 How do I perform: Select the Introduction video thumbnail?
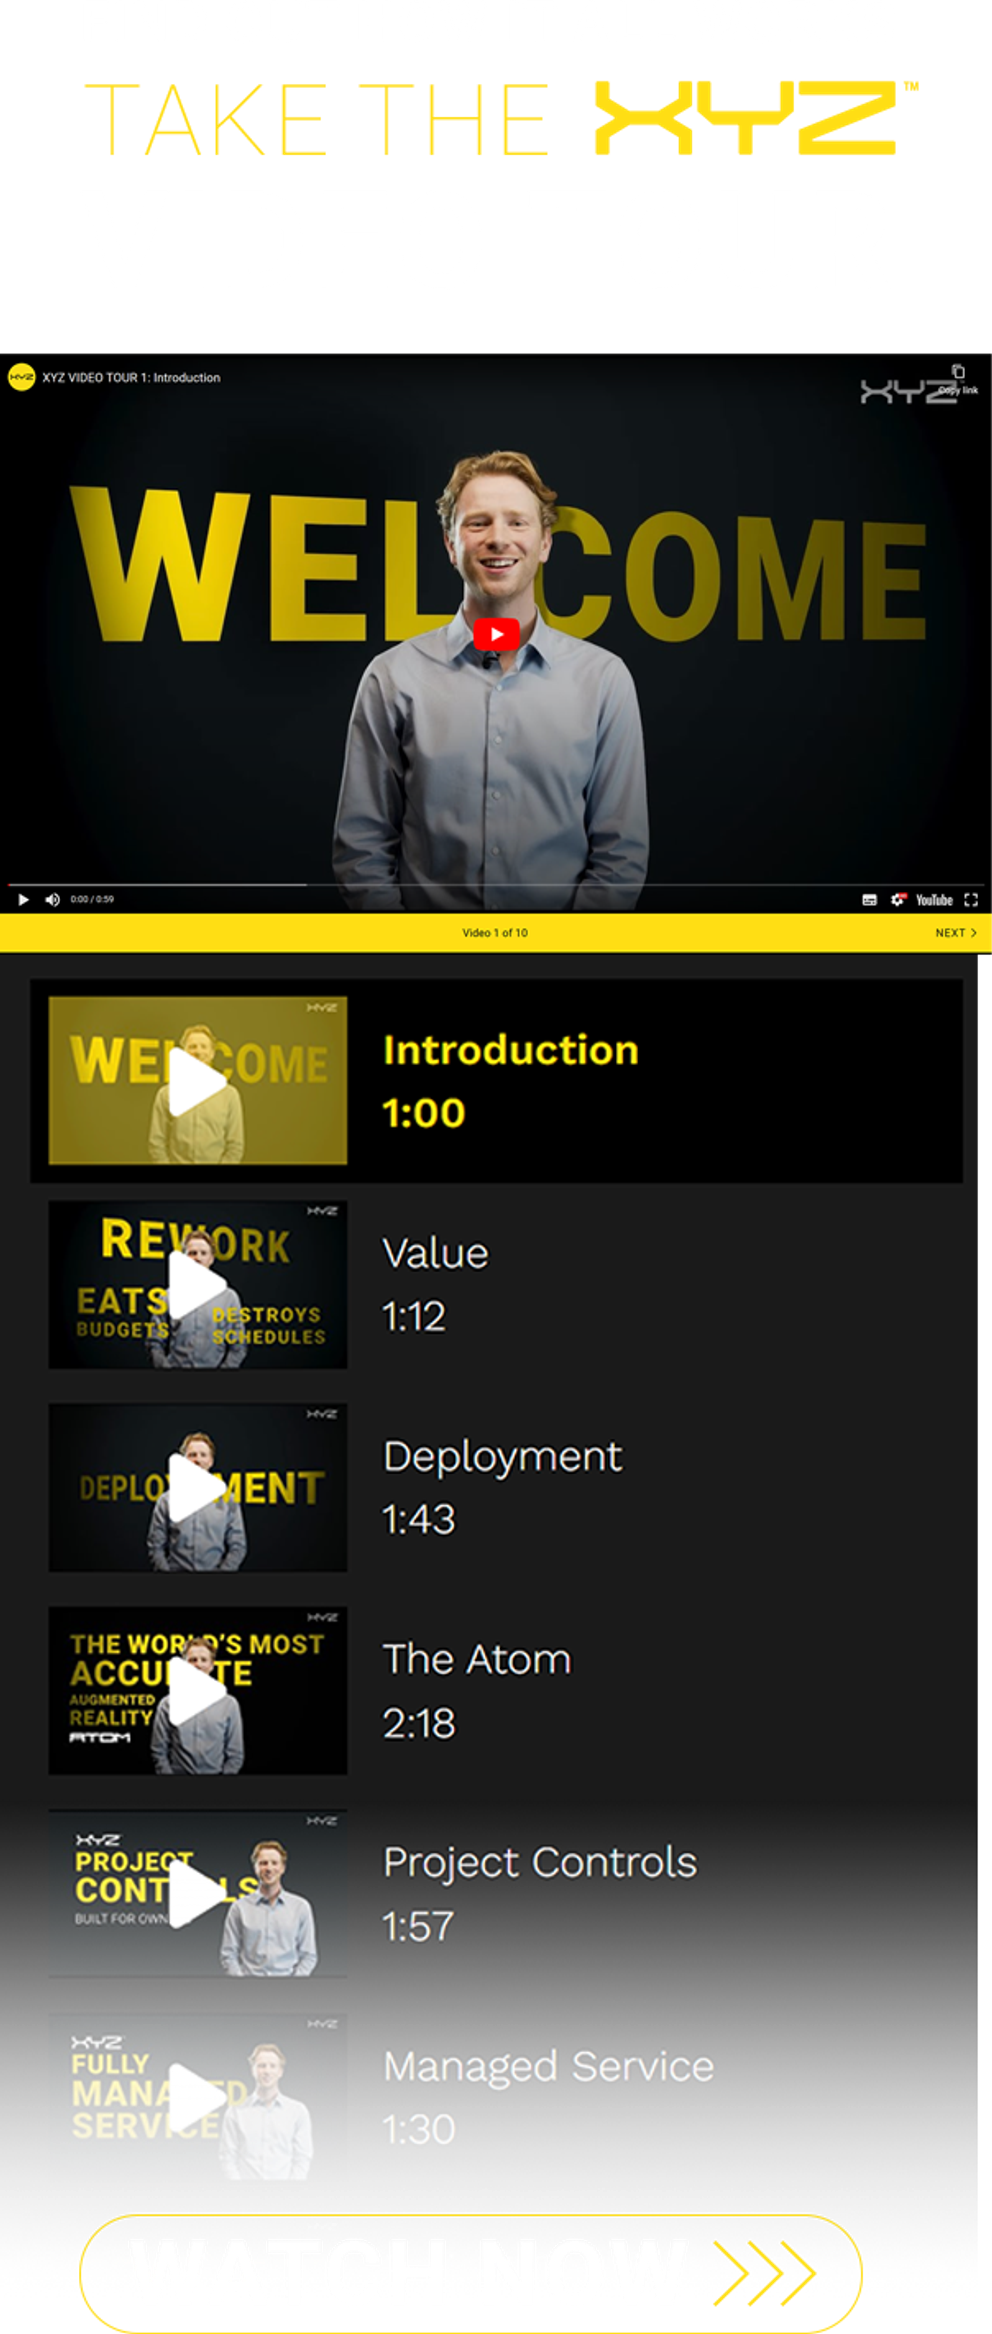198,1080
